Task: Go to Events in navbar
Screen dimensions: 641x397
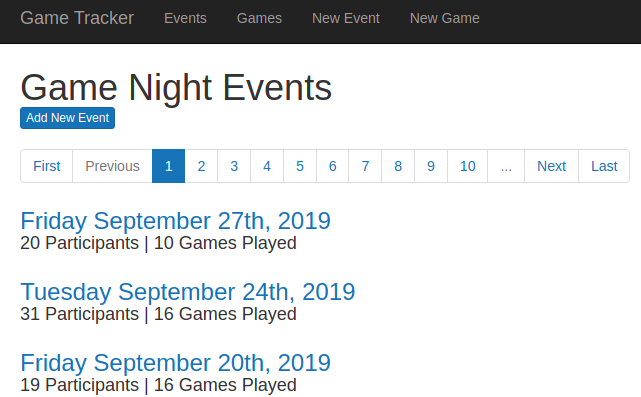Action: pos(185,18)
